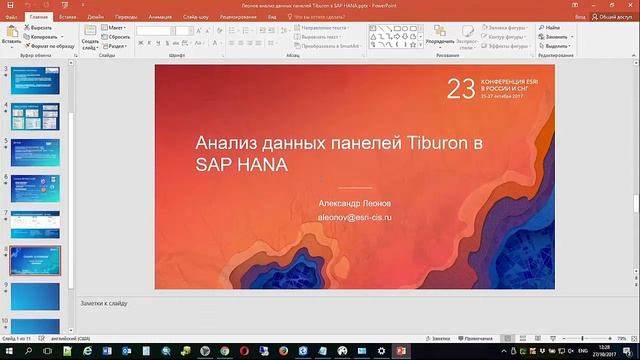Select the triangle shape in gallery
The image size is (640, 360).
click(x=373, y=36)
